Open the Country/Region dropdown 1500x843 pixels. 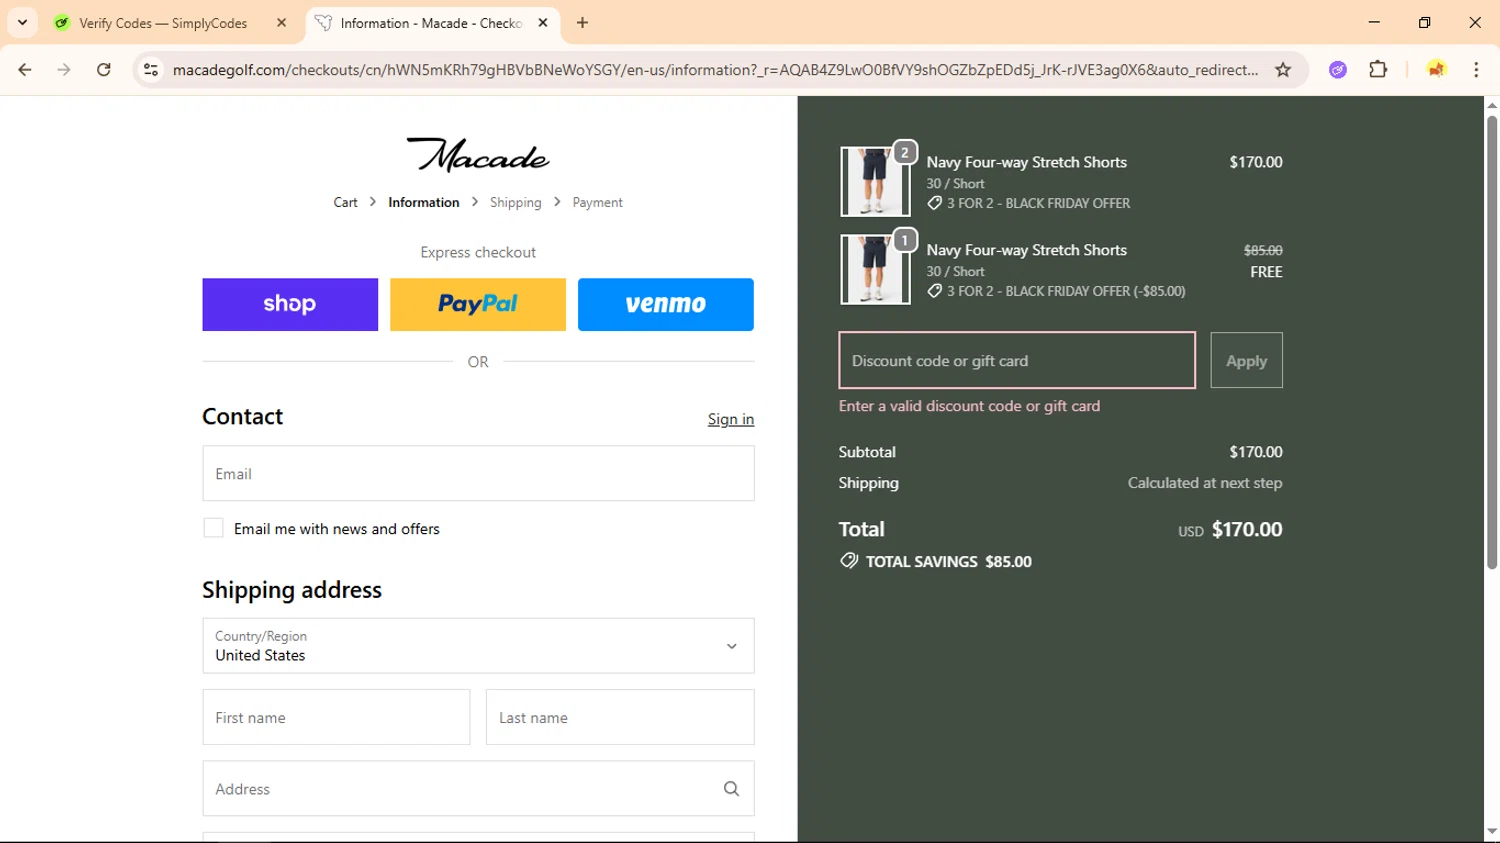[x=478, y=645]
